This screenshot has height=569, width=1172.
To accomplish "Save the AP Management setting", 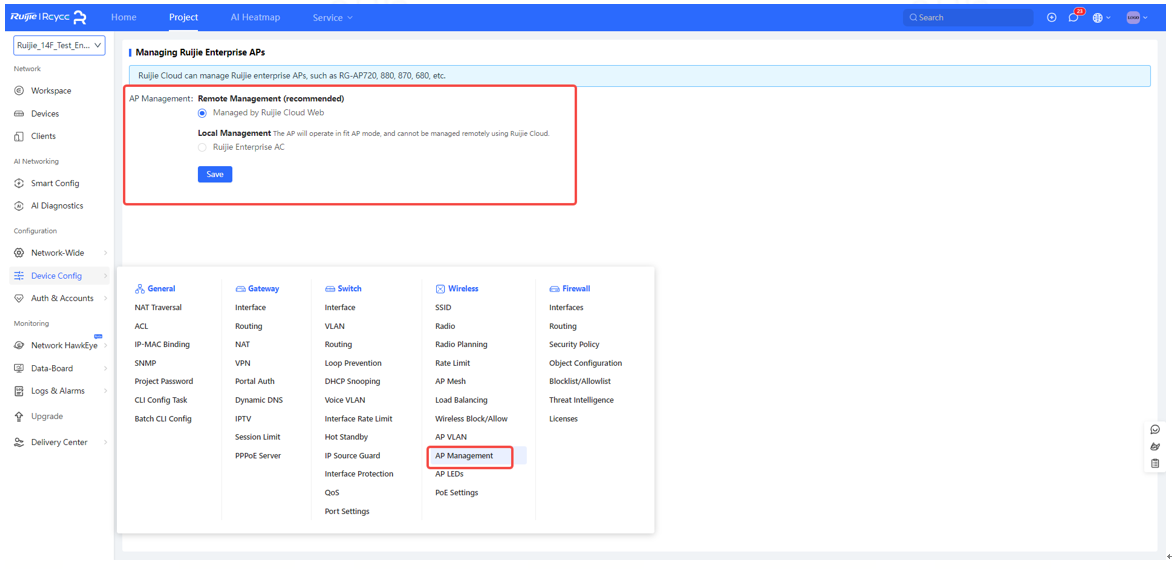I will tap(215, 174).
